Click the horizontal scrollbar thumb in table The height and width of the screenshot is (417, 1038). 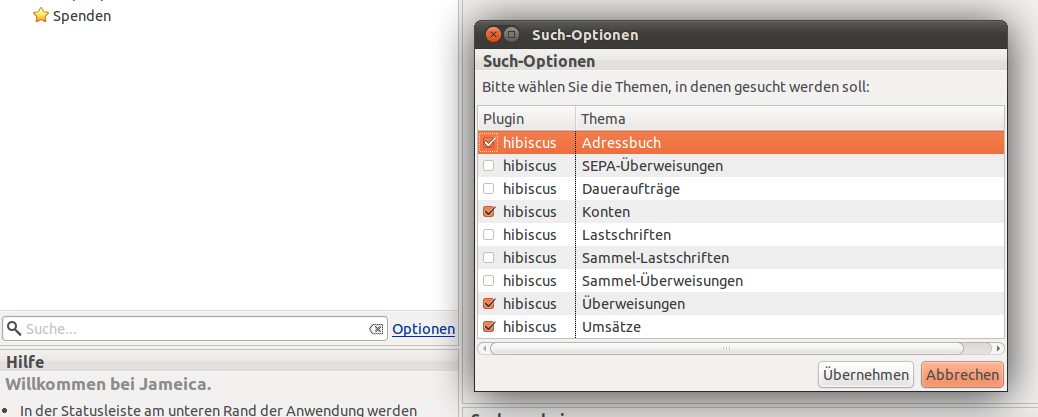pyautogui.click(x=726, y=348)
